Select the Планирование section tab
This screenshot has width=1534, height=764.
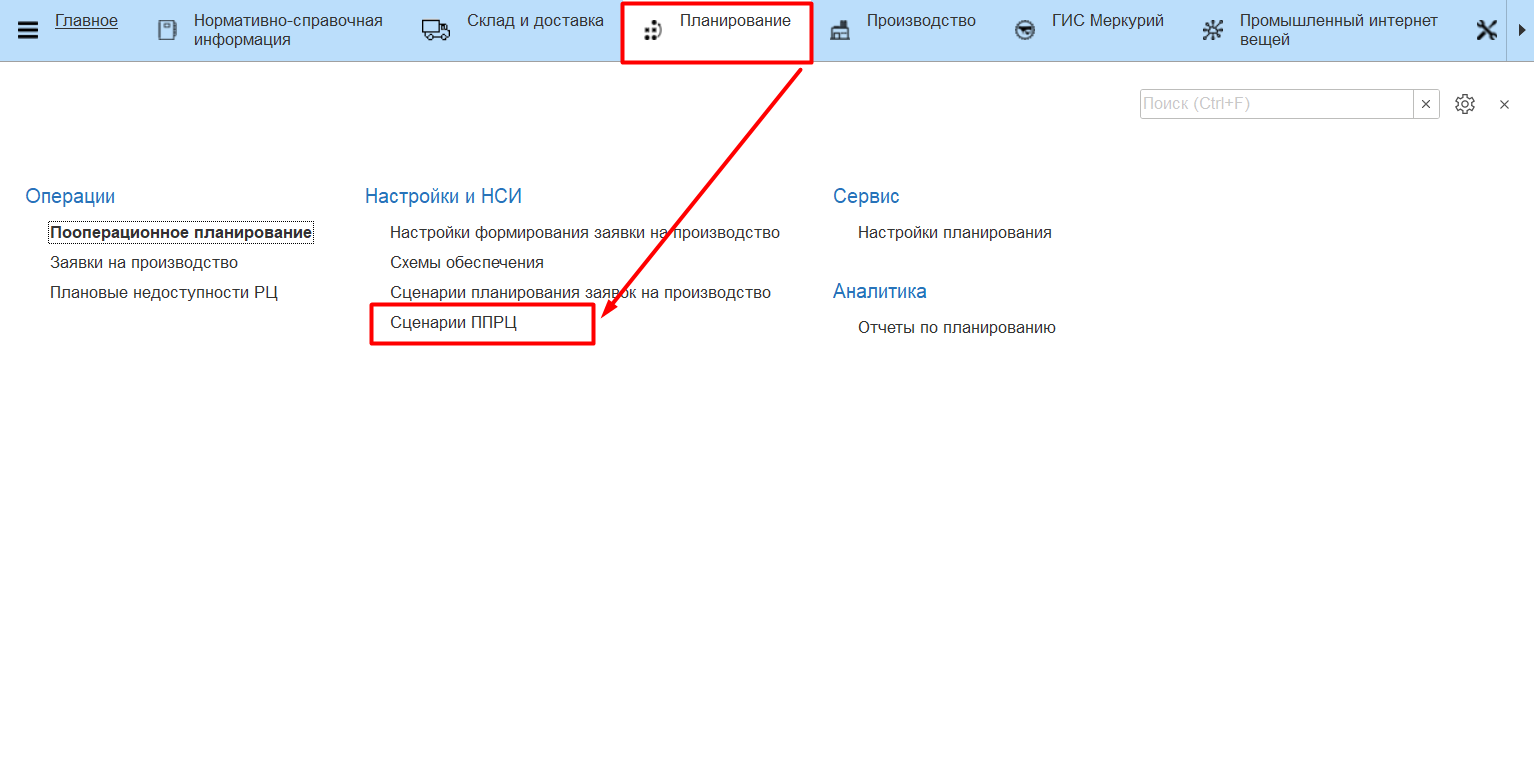point(735,21)
